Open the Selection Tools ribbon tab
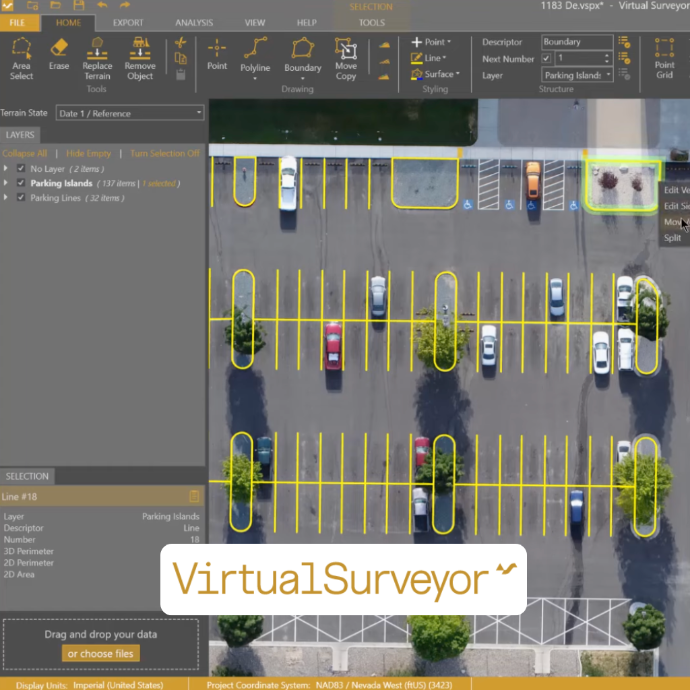The height and width of the screenshot is (690, 690). click(x=372, y=22)
